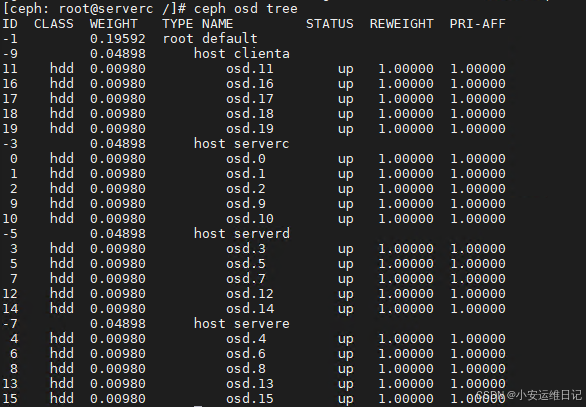Screen dimensions: 586x407
Task: Select the osd.11 name
Action: point(250,69)
